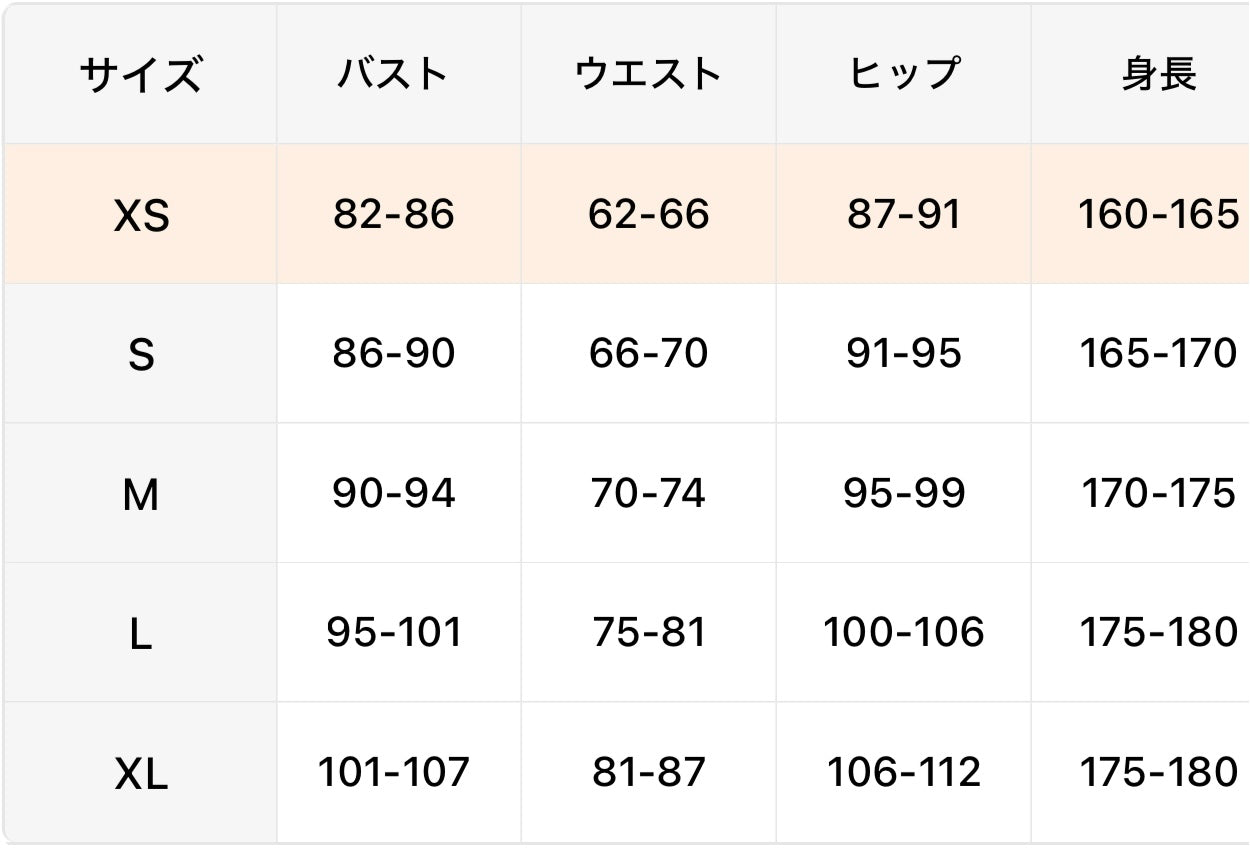1250x859 pixels.
Task: Click the M bust value 90-94
Action: [394, 493]
